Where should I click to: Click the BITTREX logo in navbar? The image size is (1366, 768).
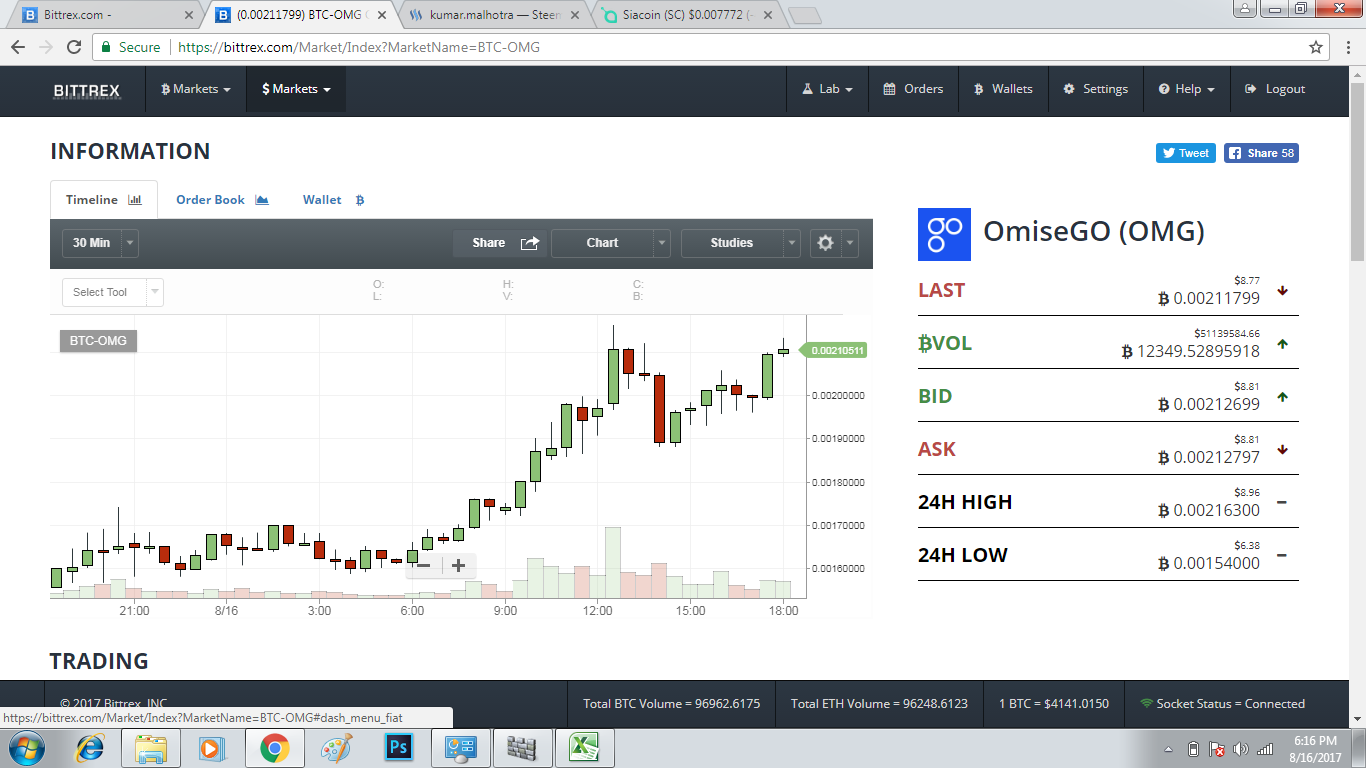87,90
